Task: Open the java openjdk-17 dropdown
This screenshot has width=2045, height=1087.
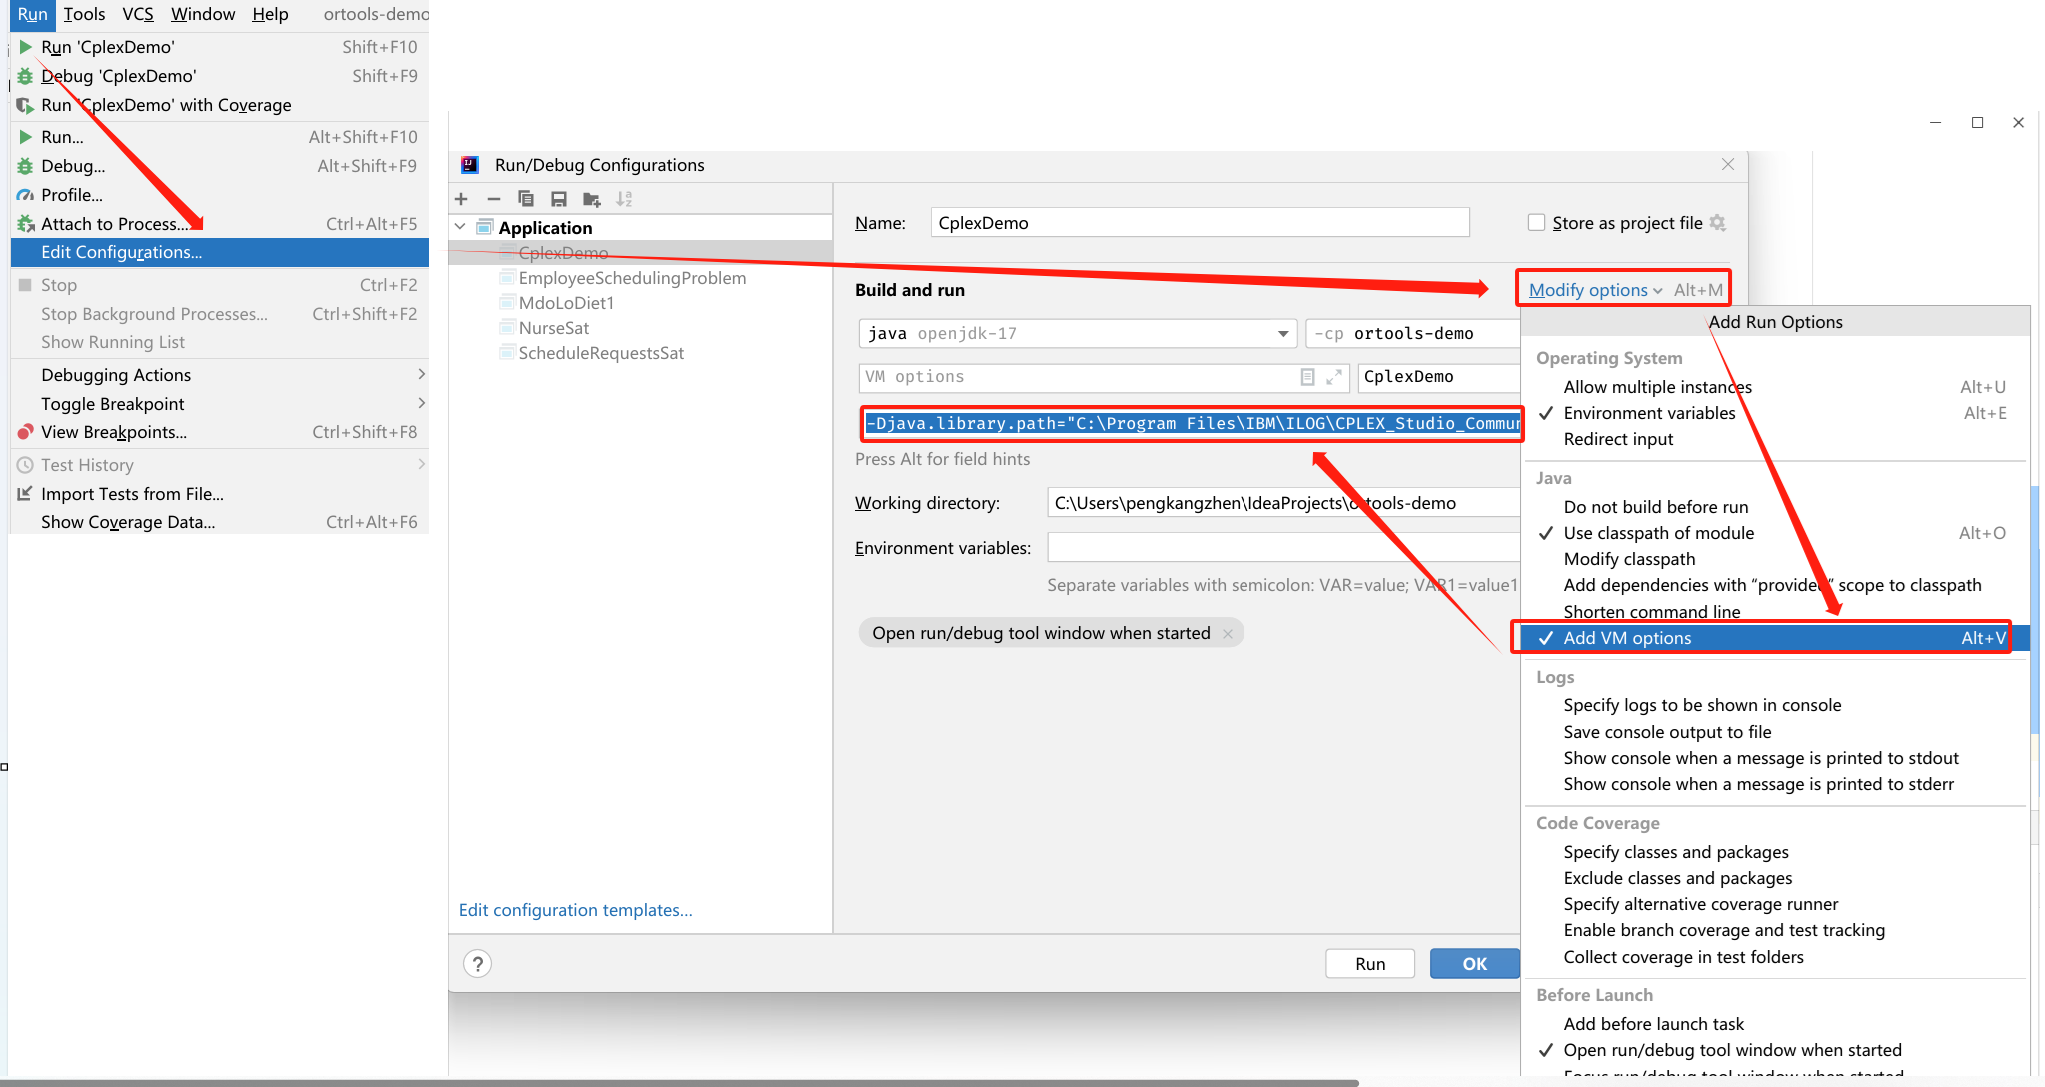Action: tap(1282, 334)
